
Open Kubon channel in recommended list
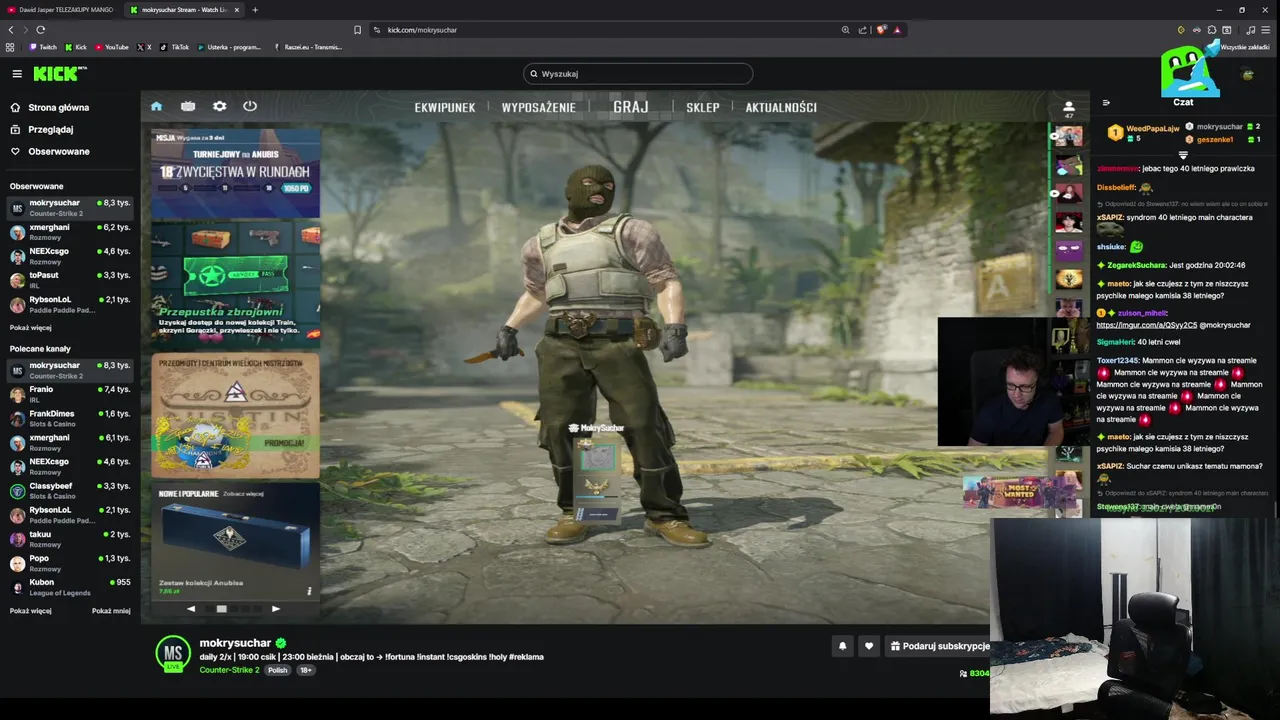(70, 587)
